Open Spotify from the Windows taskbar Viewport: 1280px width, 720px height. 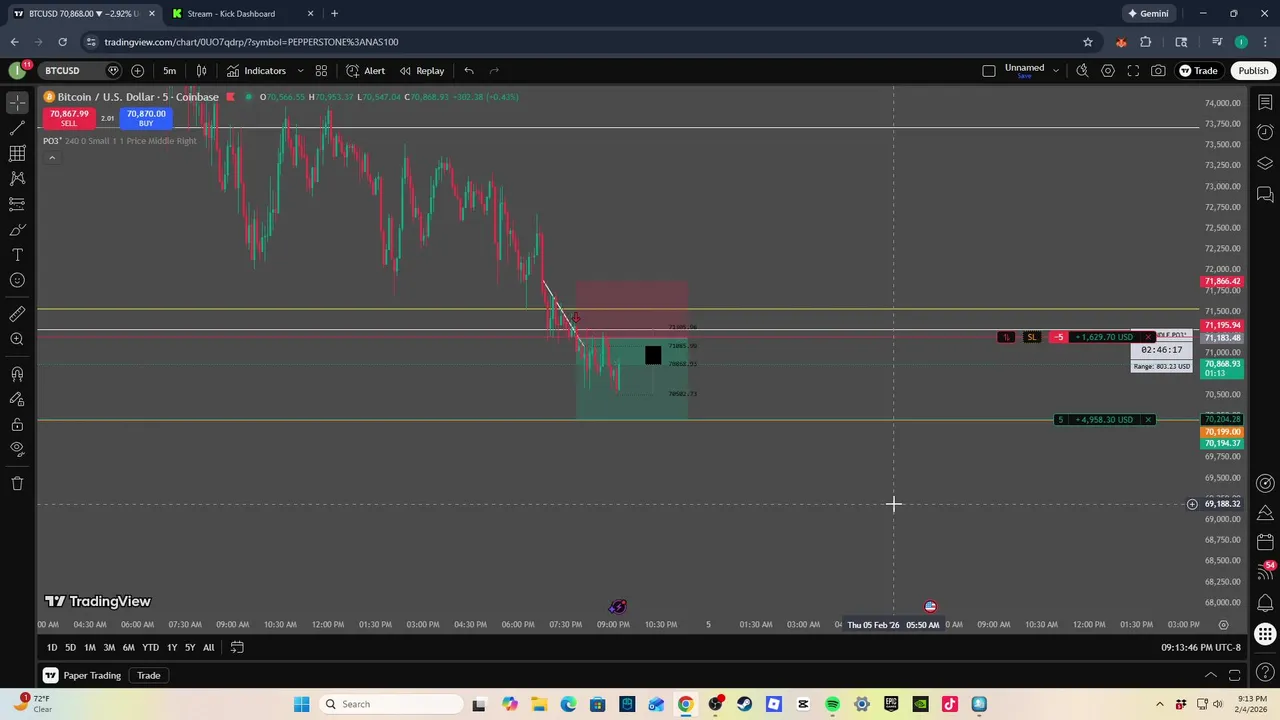point(833,704)
